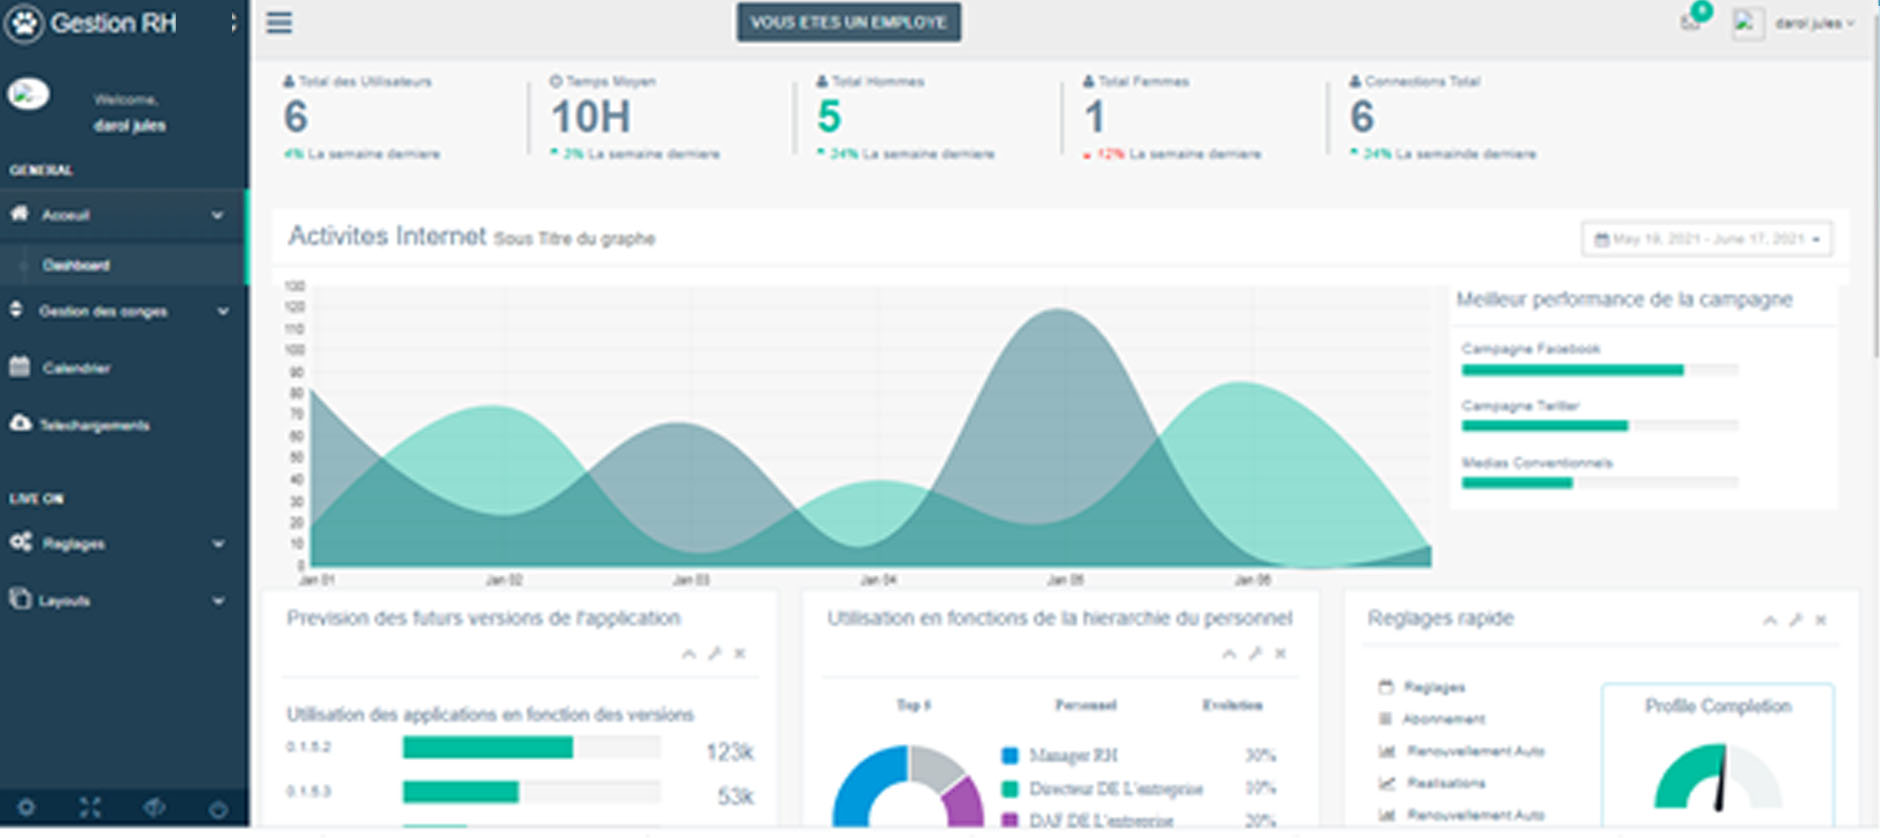Screen dimensions: 1880x838
Task: Toggle the hamburger sidebar menu icon
Action: coord(279,23)
